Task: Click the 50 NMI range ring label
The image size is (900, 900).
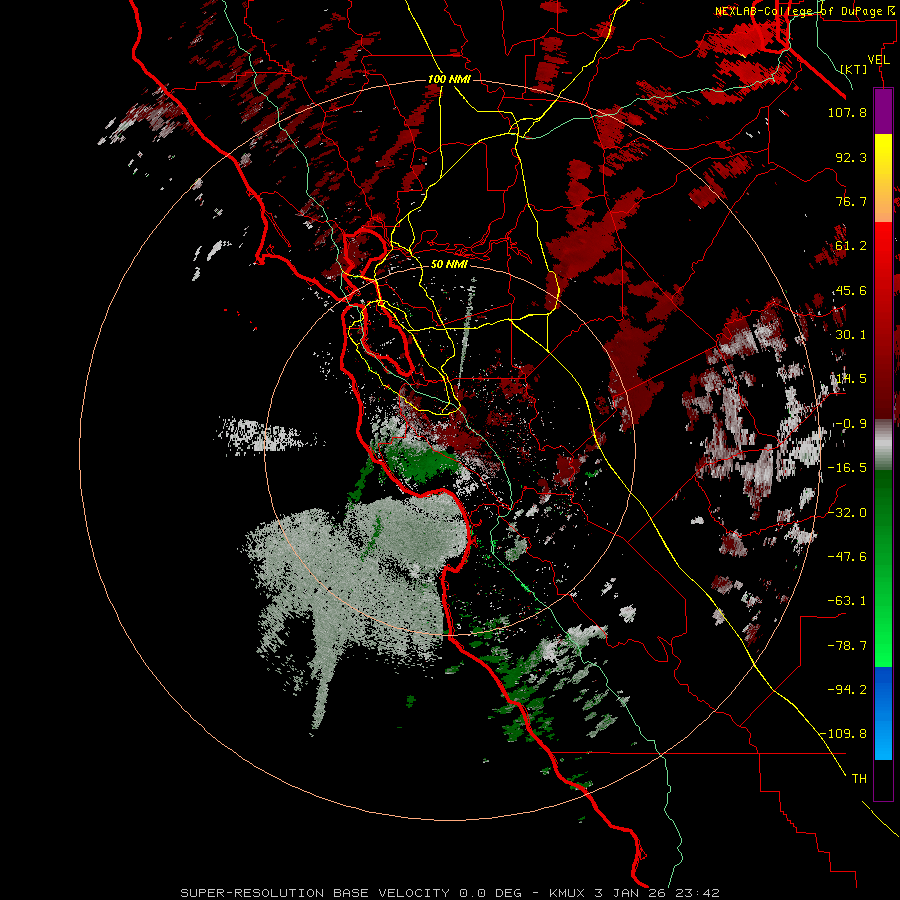Action: (449, 264)
